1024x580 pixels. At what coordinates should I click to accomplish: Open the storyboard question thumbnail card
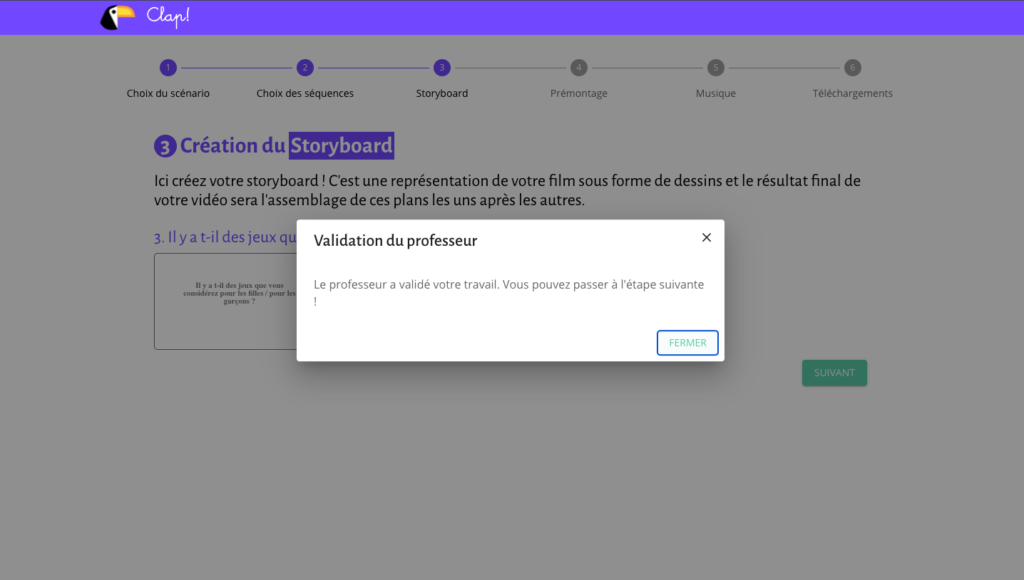(225, 301)
